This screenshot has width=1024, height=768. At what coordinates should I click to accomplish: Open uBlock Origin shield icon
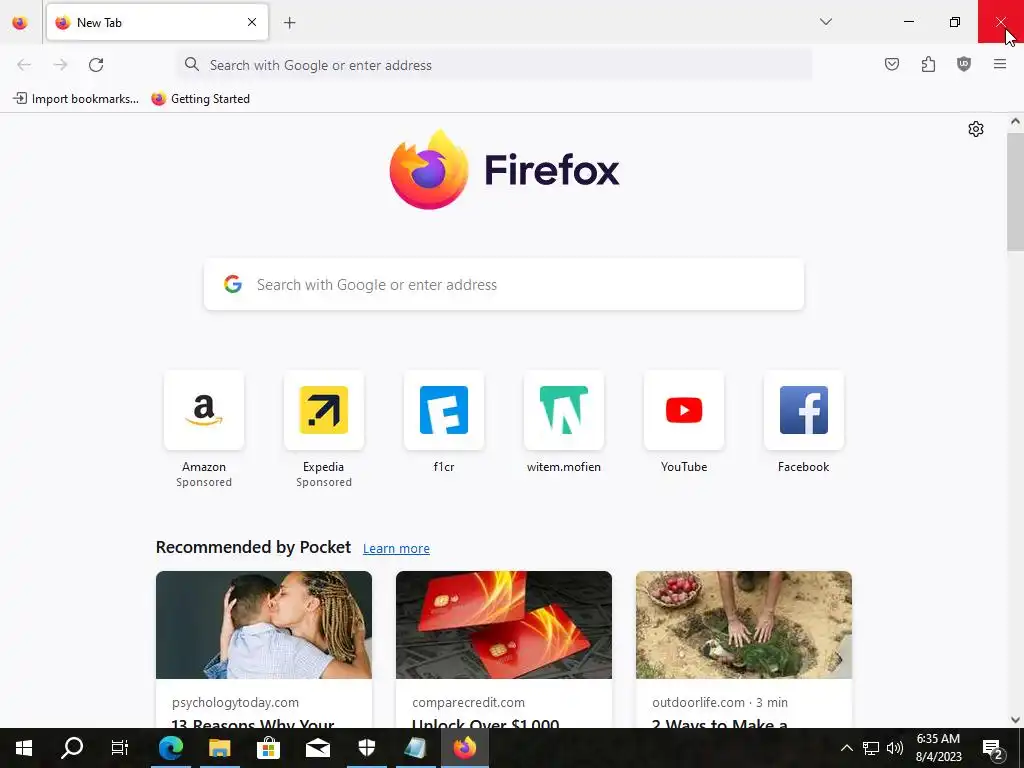point(963,64)
